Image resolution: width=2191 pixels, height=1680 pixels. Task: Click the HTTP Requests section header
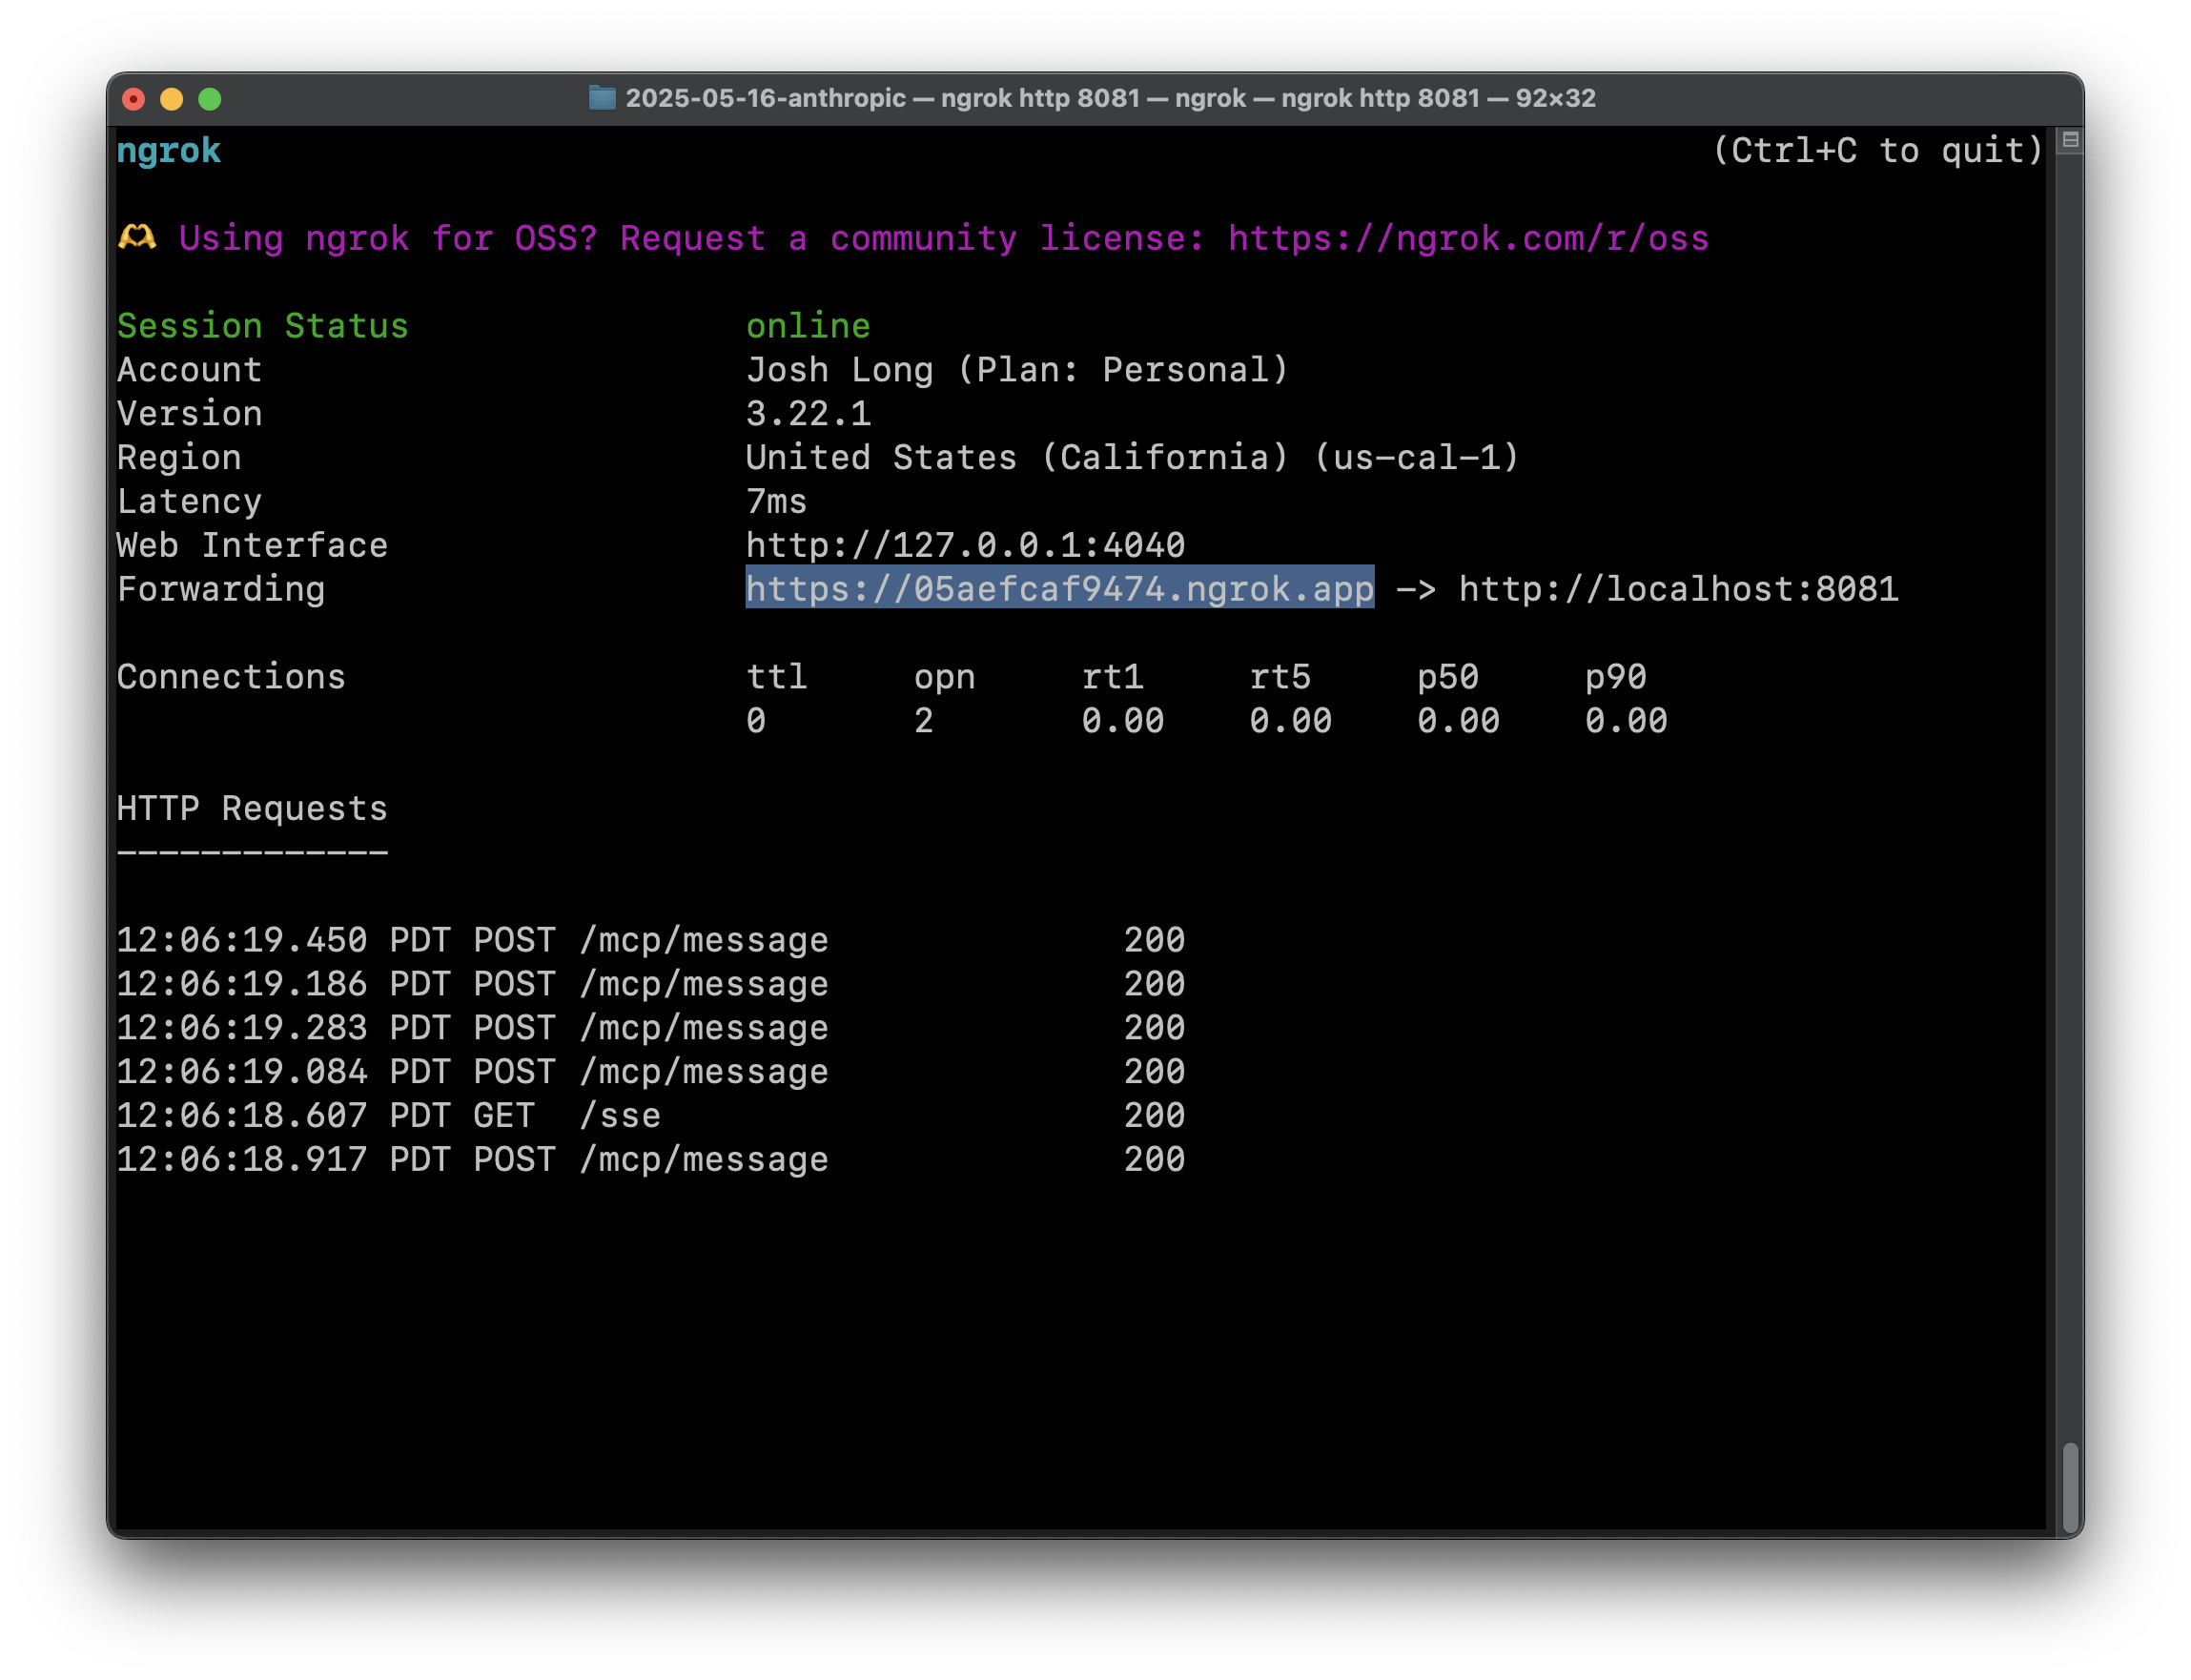coord(252,808)
